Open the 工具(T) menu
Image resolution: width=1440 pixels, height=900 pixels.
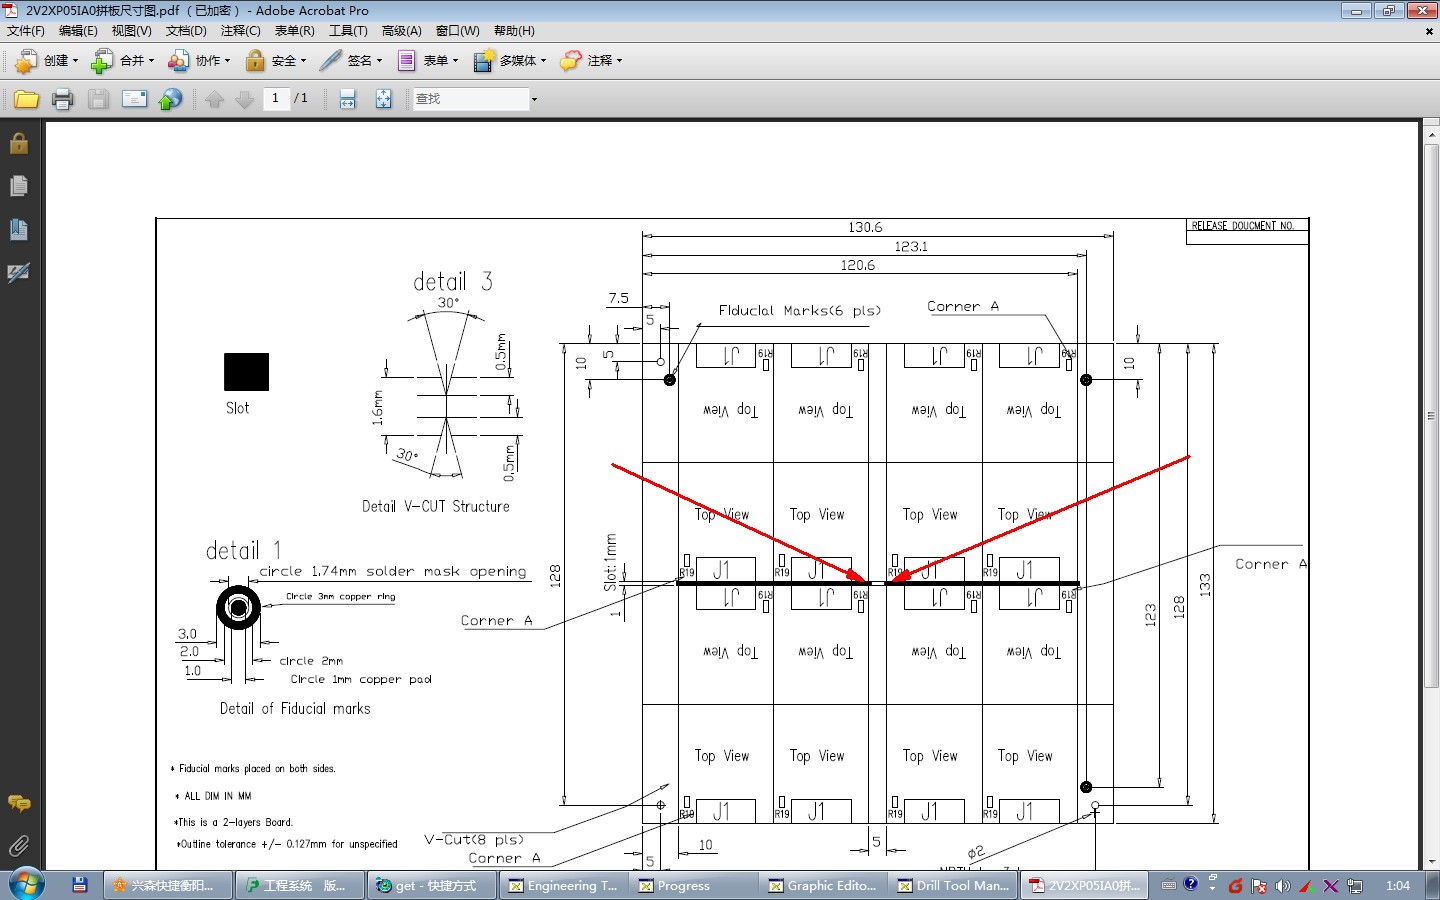click(x=348, y=31)
